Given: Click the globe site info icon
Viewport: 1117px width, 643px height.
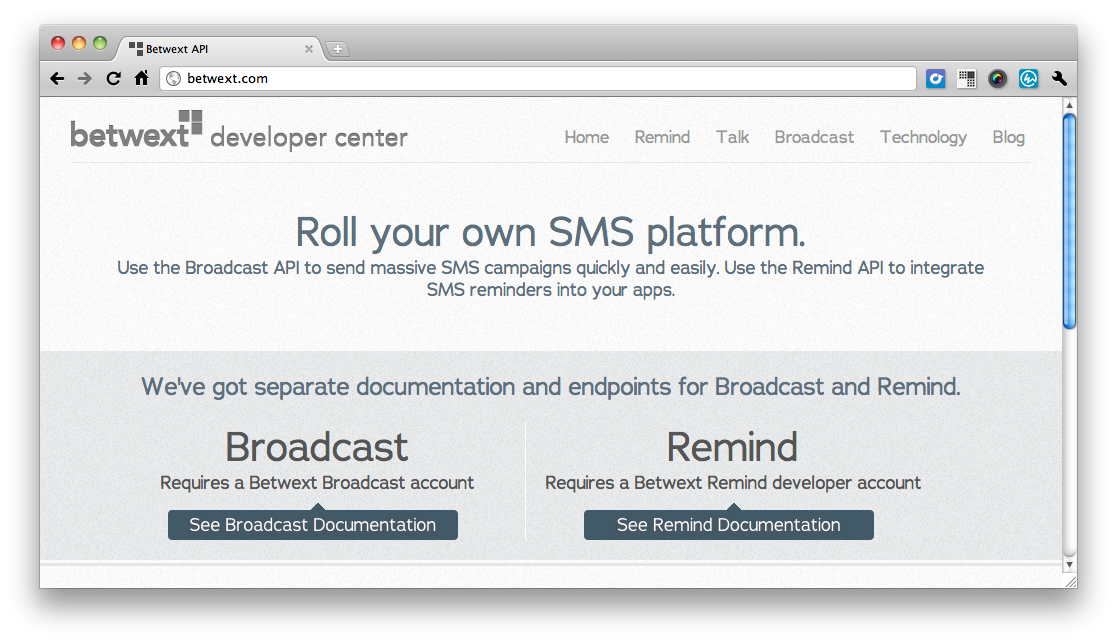Looking at the screenshot, I should pyautogui.click(x=173, y=78).
